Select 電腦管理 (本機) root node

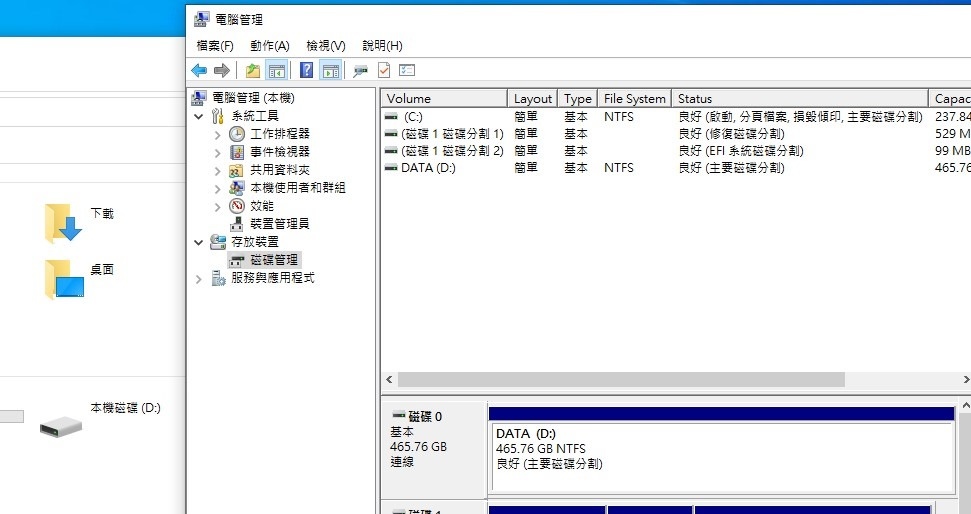pos(253,98)
